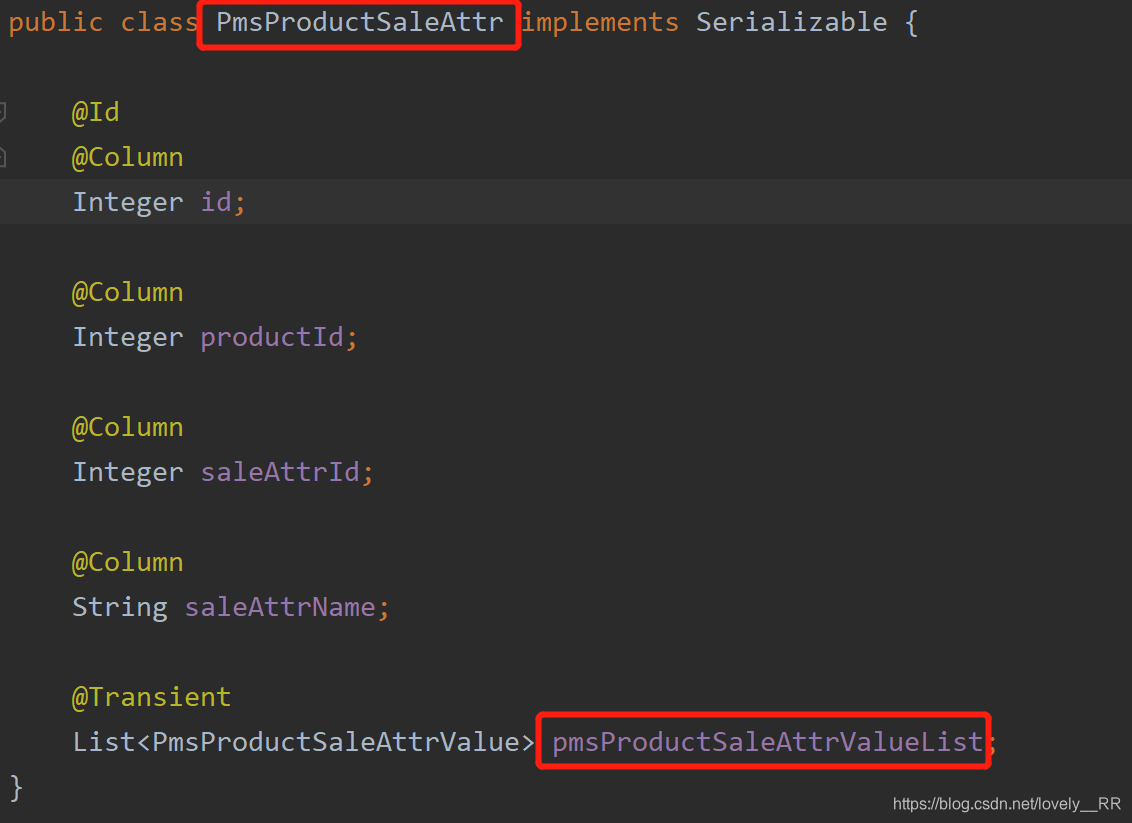Click the Integer type before saleAttrId
The image size is (1132, 823).
(128, 474)
